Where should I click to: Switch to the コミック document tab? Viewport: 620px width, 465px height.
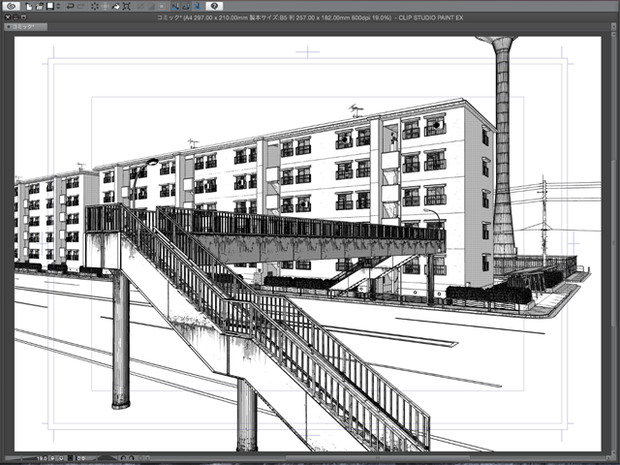pyautogui.click(x=26, y=27)
